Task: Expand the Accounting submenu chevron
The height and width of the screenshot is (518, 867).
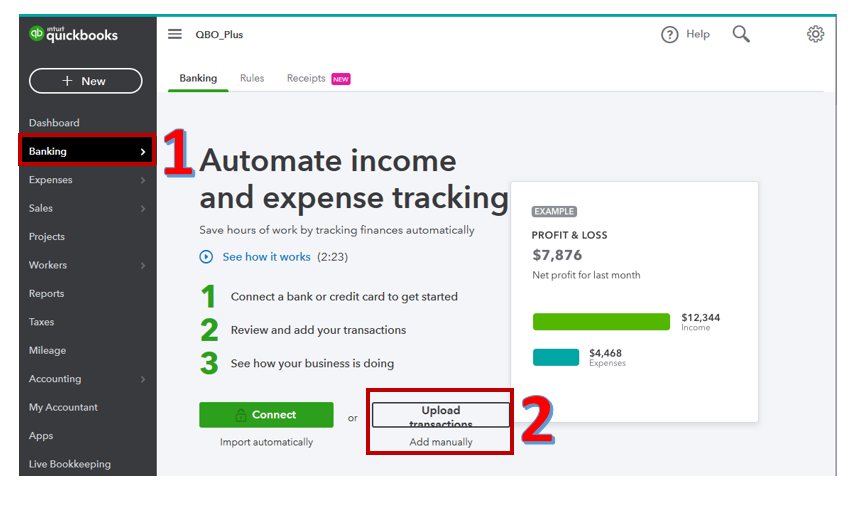Action: 143,379
